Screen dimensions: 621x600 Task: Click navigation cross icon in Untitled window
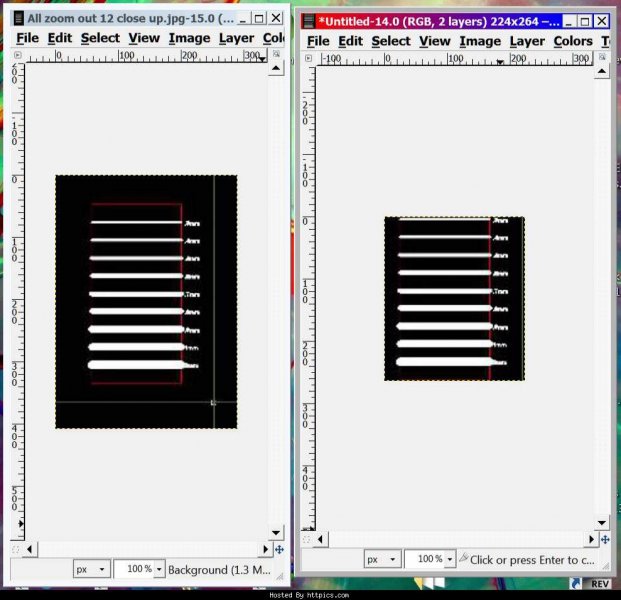(605, 539)
